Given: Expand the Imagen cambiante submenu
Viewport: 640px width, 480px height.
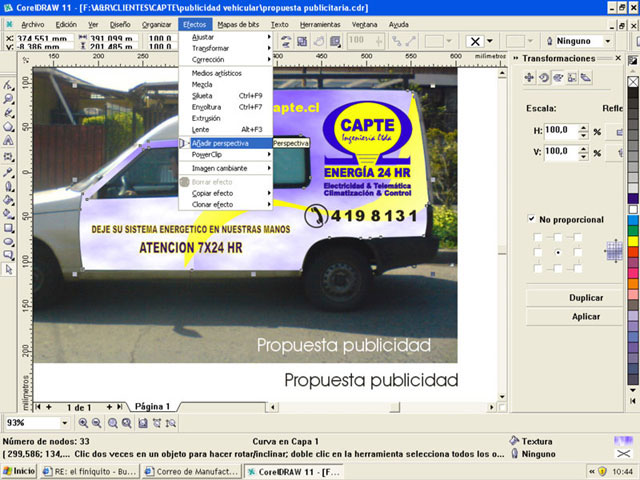Looking at the screenshot, I should [226, 168].
